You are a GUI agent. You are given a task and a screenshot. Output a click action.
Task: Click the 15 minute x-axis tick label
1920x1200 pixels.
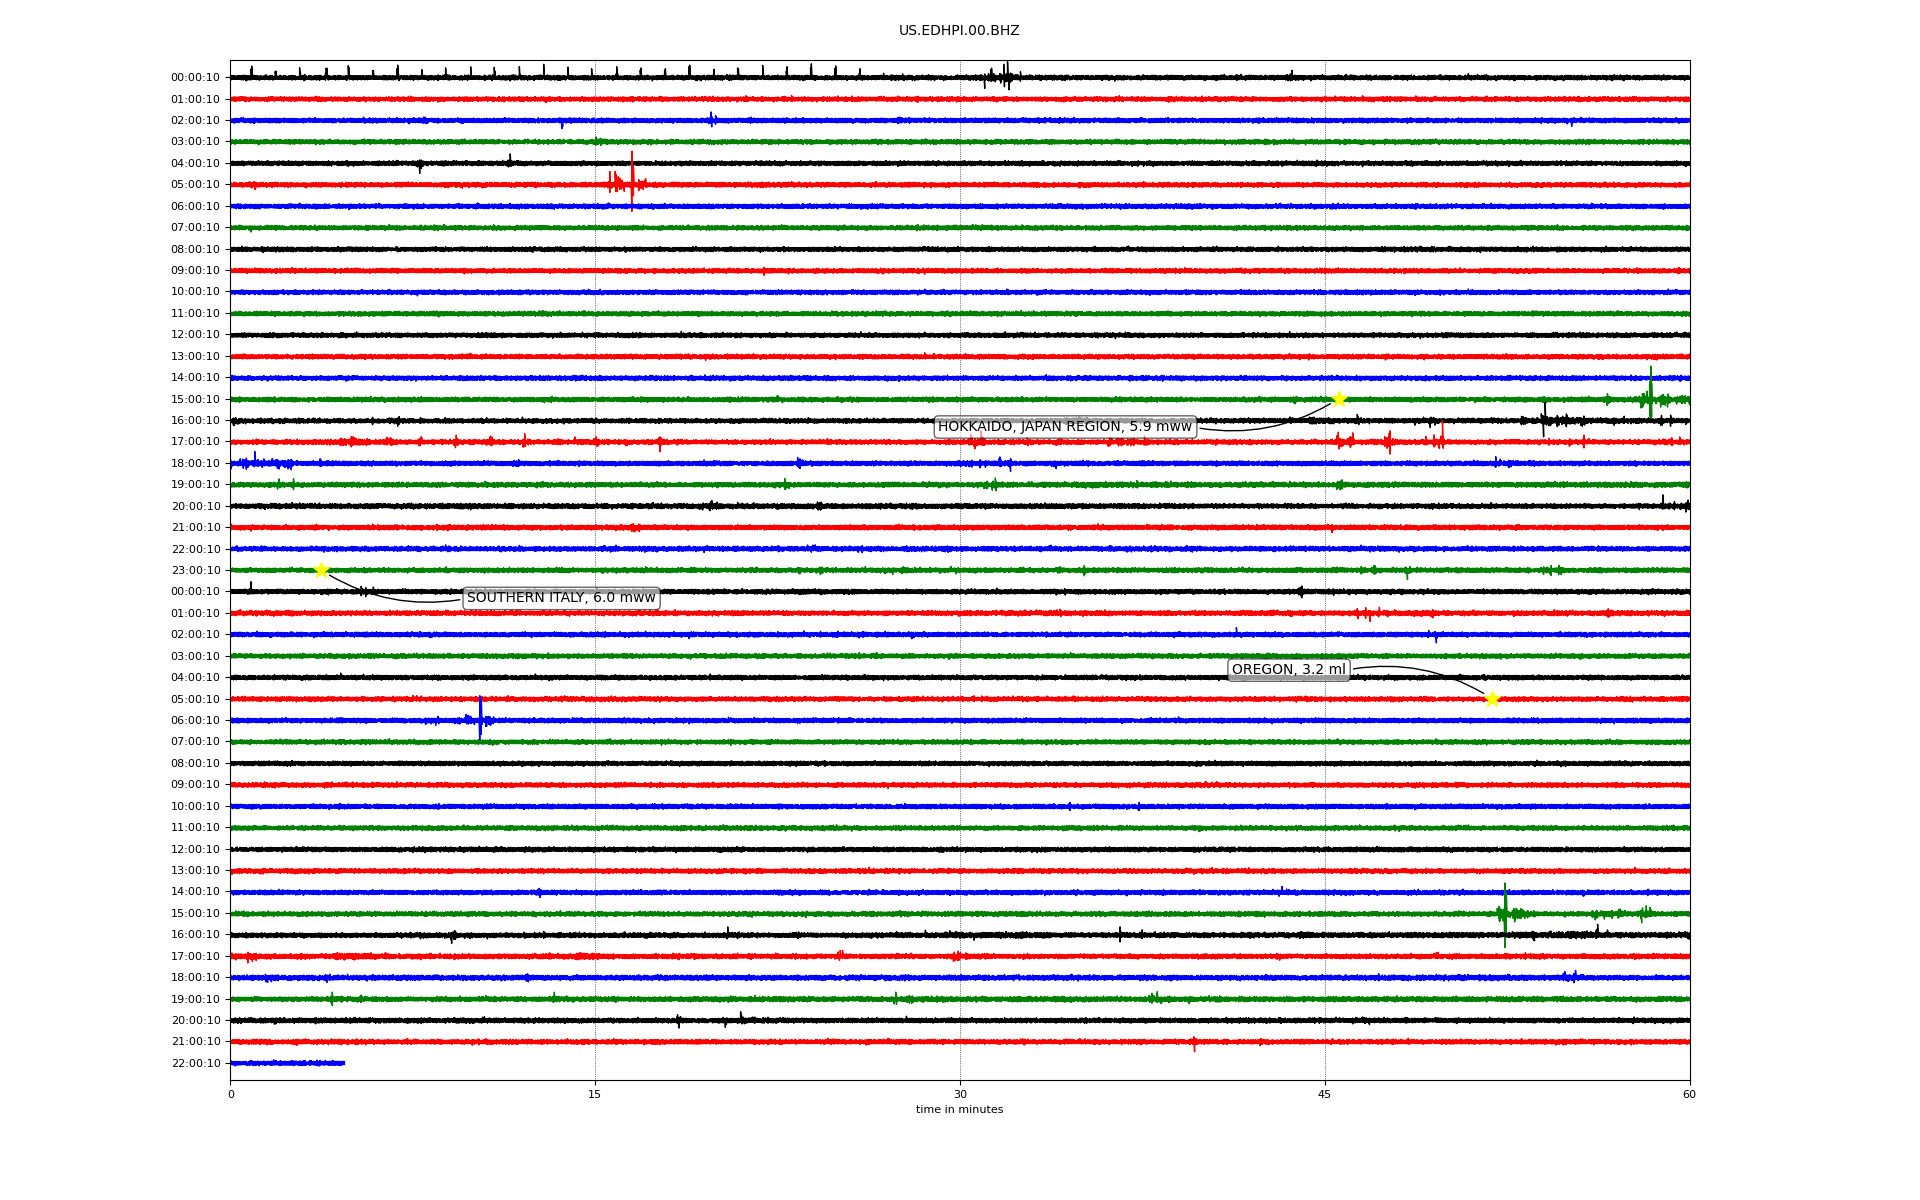click(595, 1094)
